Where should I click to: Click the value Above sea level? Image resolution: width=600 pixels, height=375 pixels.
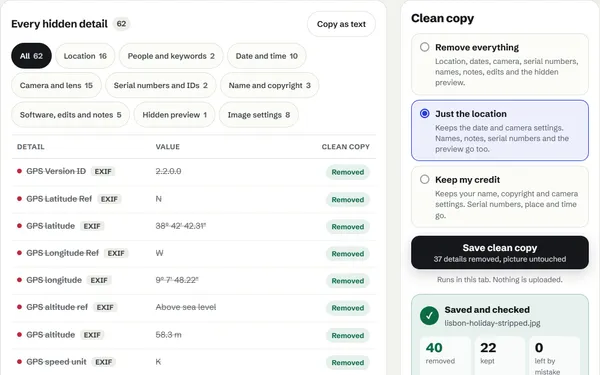186,307
